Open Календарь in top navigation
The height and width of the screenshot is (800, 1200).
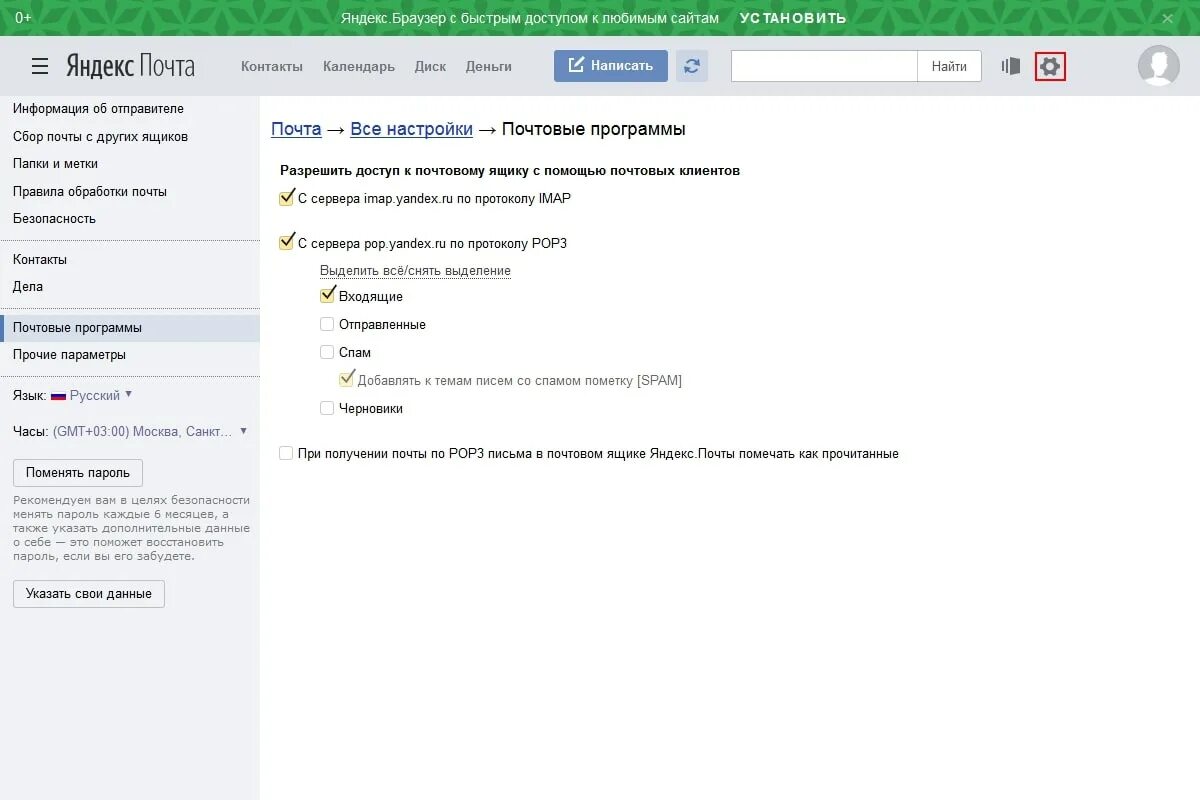[359, 66]
